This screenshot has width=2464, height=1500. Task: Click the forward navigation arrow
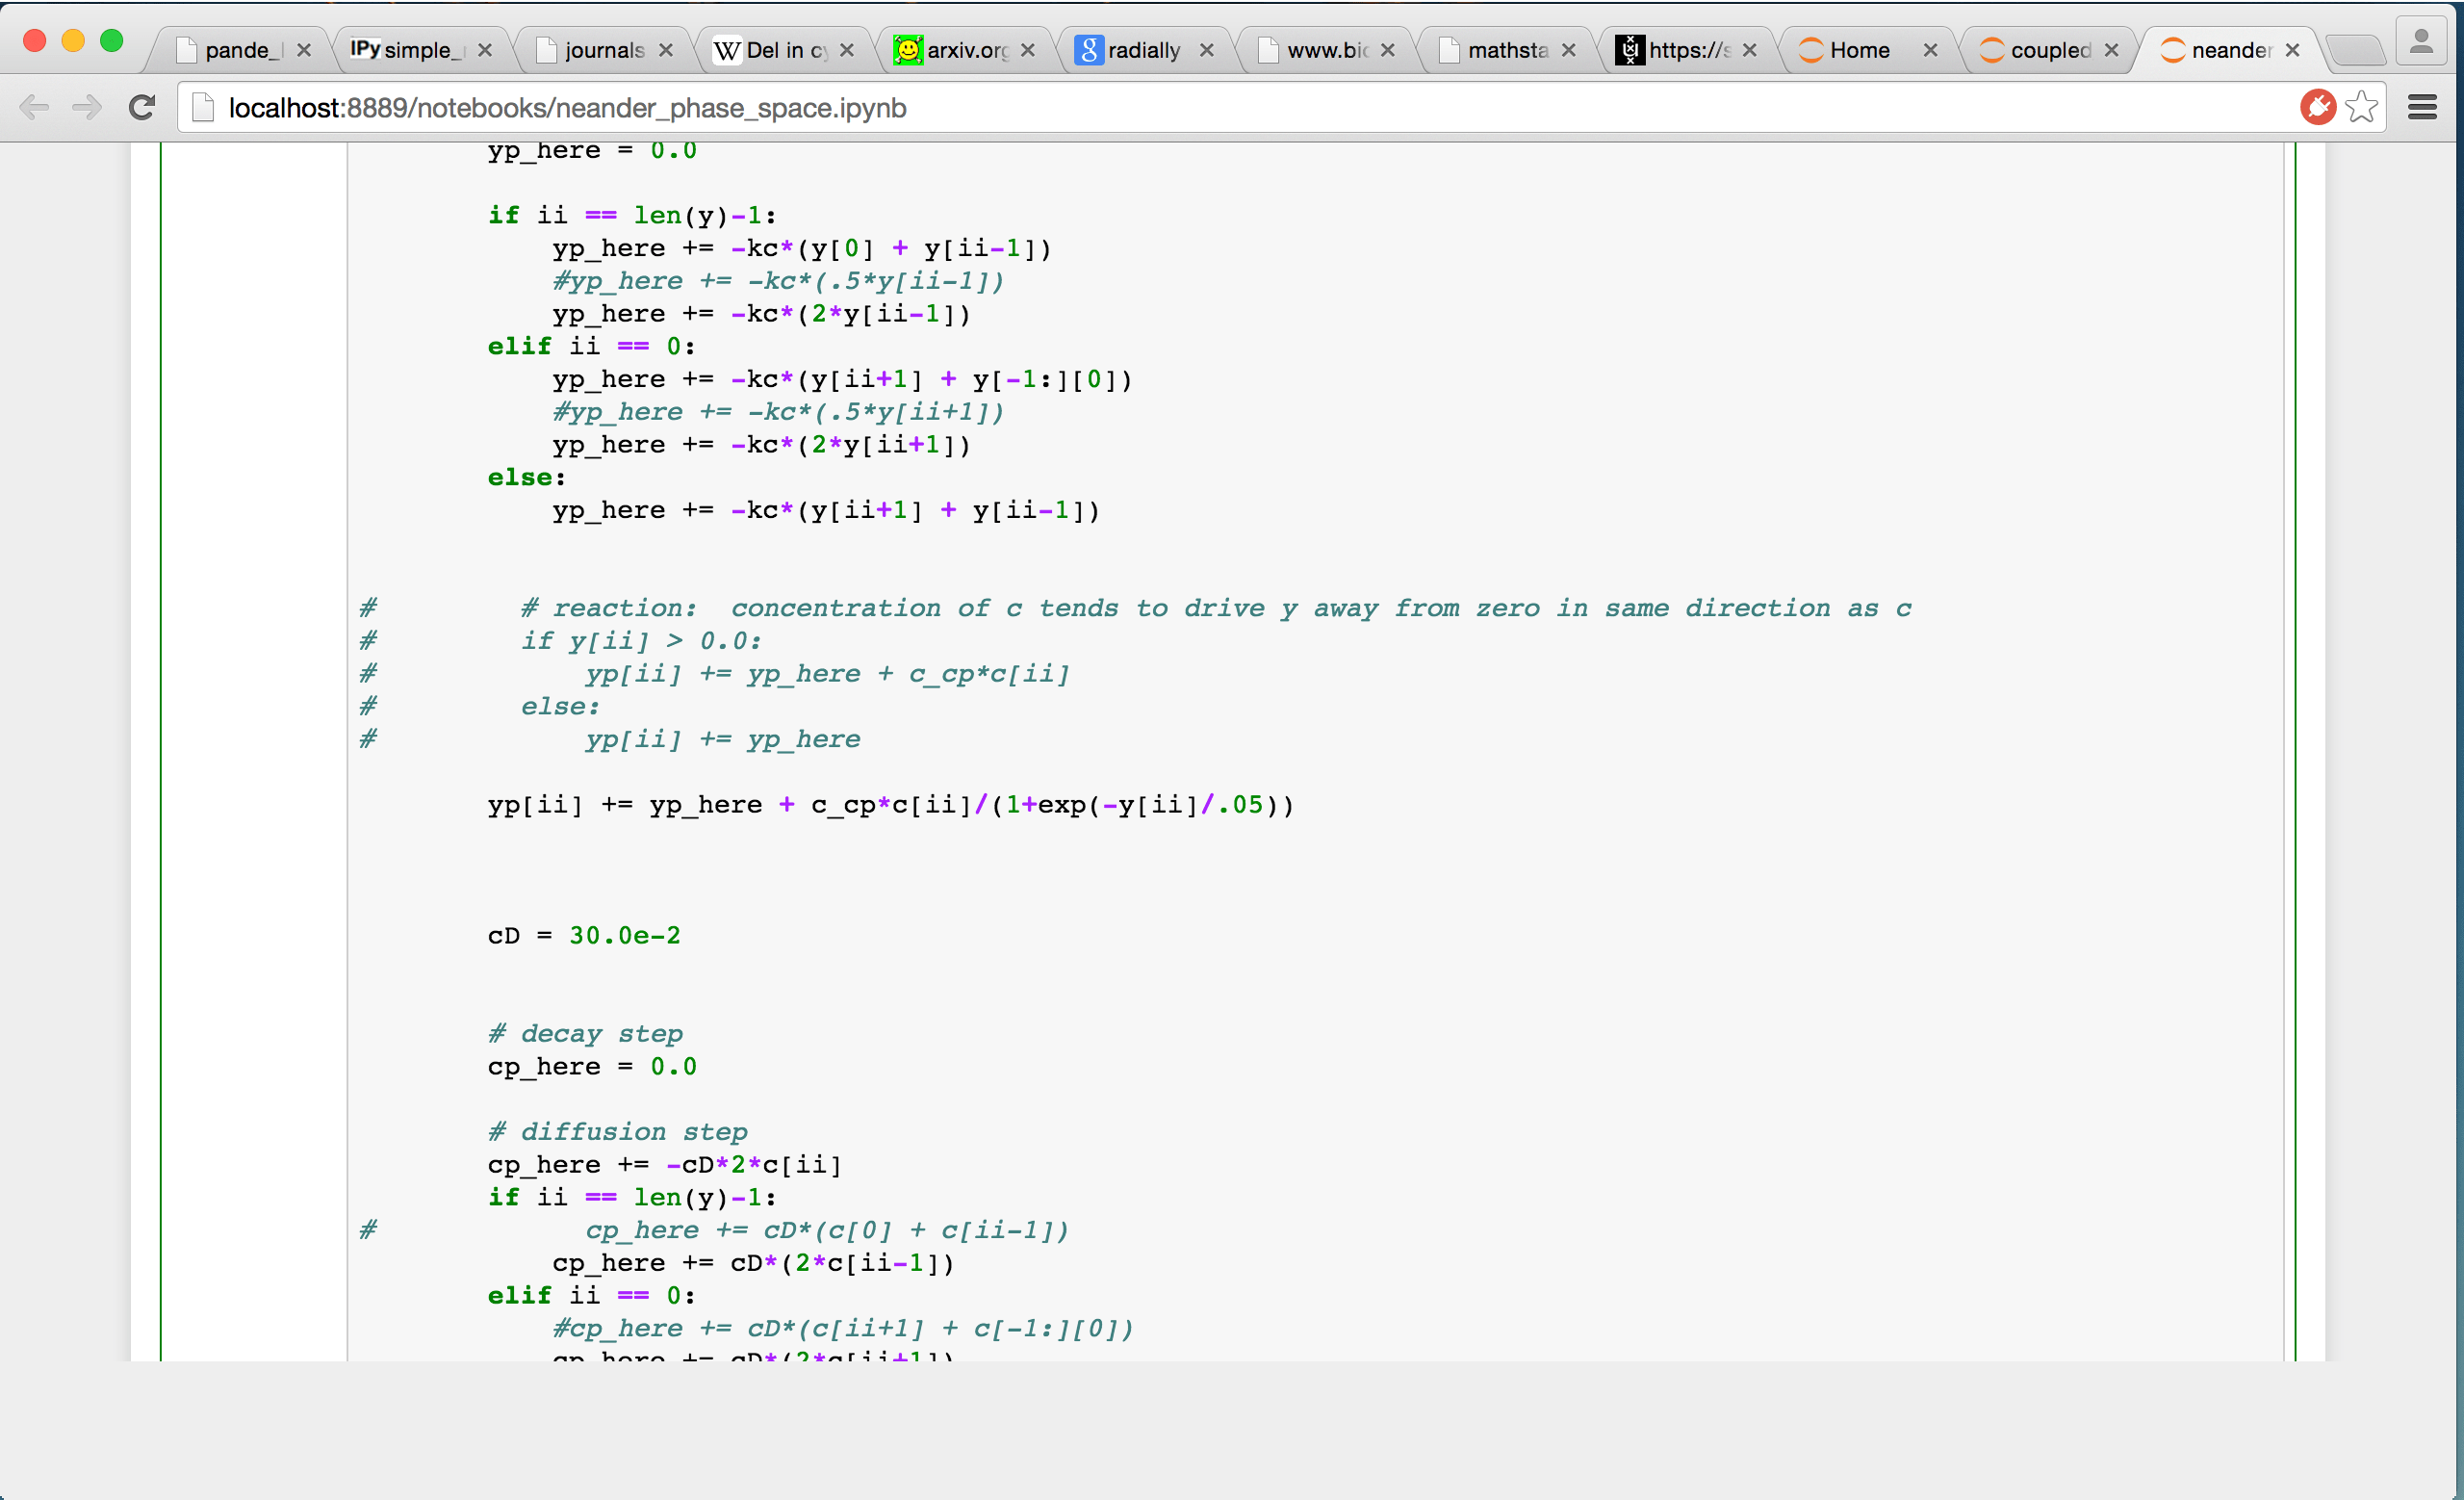(86, 107)
